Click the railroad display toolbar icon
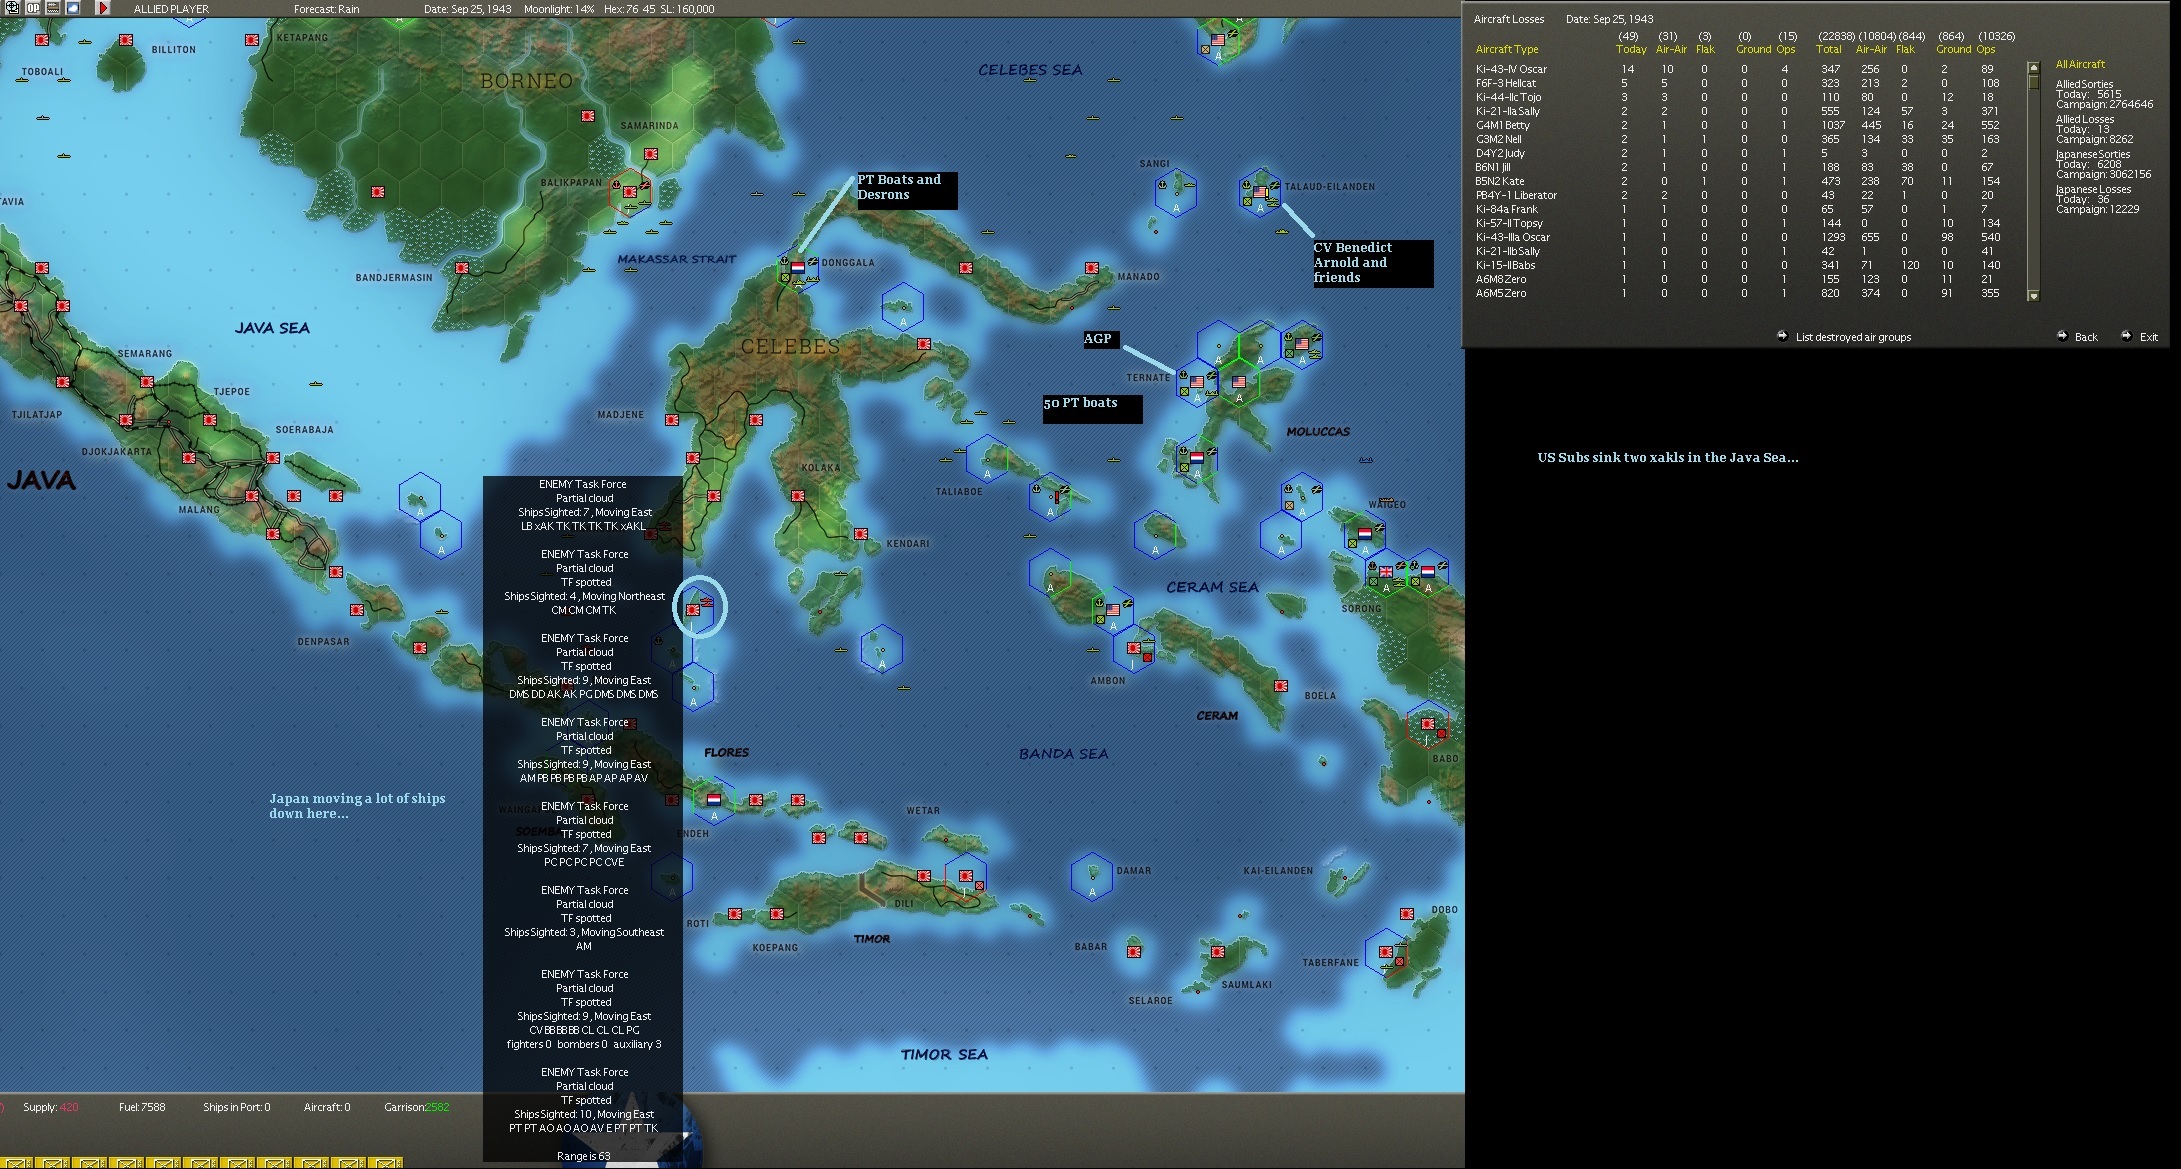2181x1169 pixels. (x=53, y=8)
